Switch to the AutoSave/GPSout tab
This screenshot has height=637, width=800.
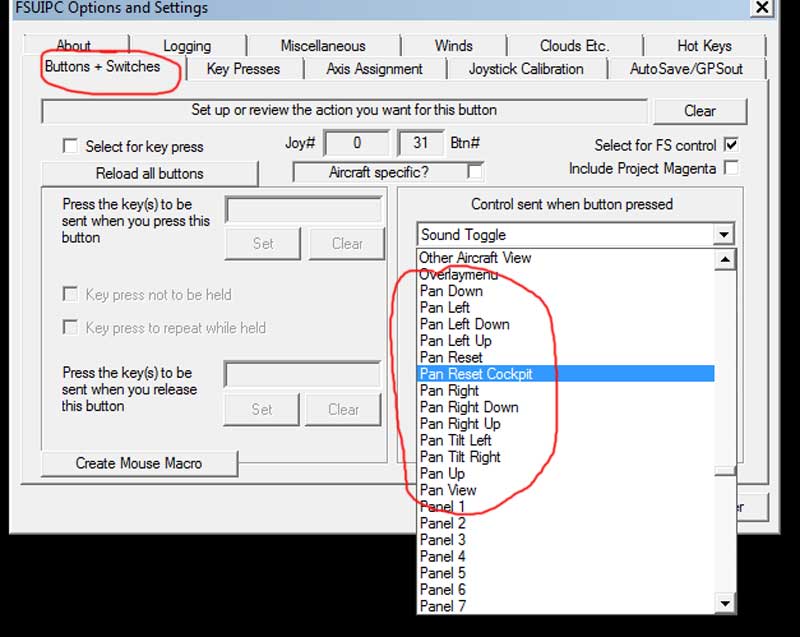pos(686,69)
